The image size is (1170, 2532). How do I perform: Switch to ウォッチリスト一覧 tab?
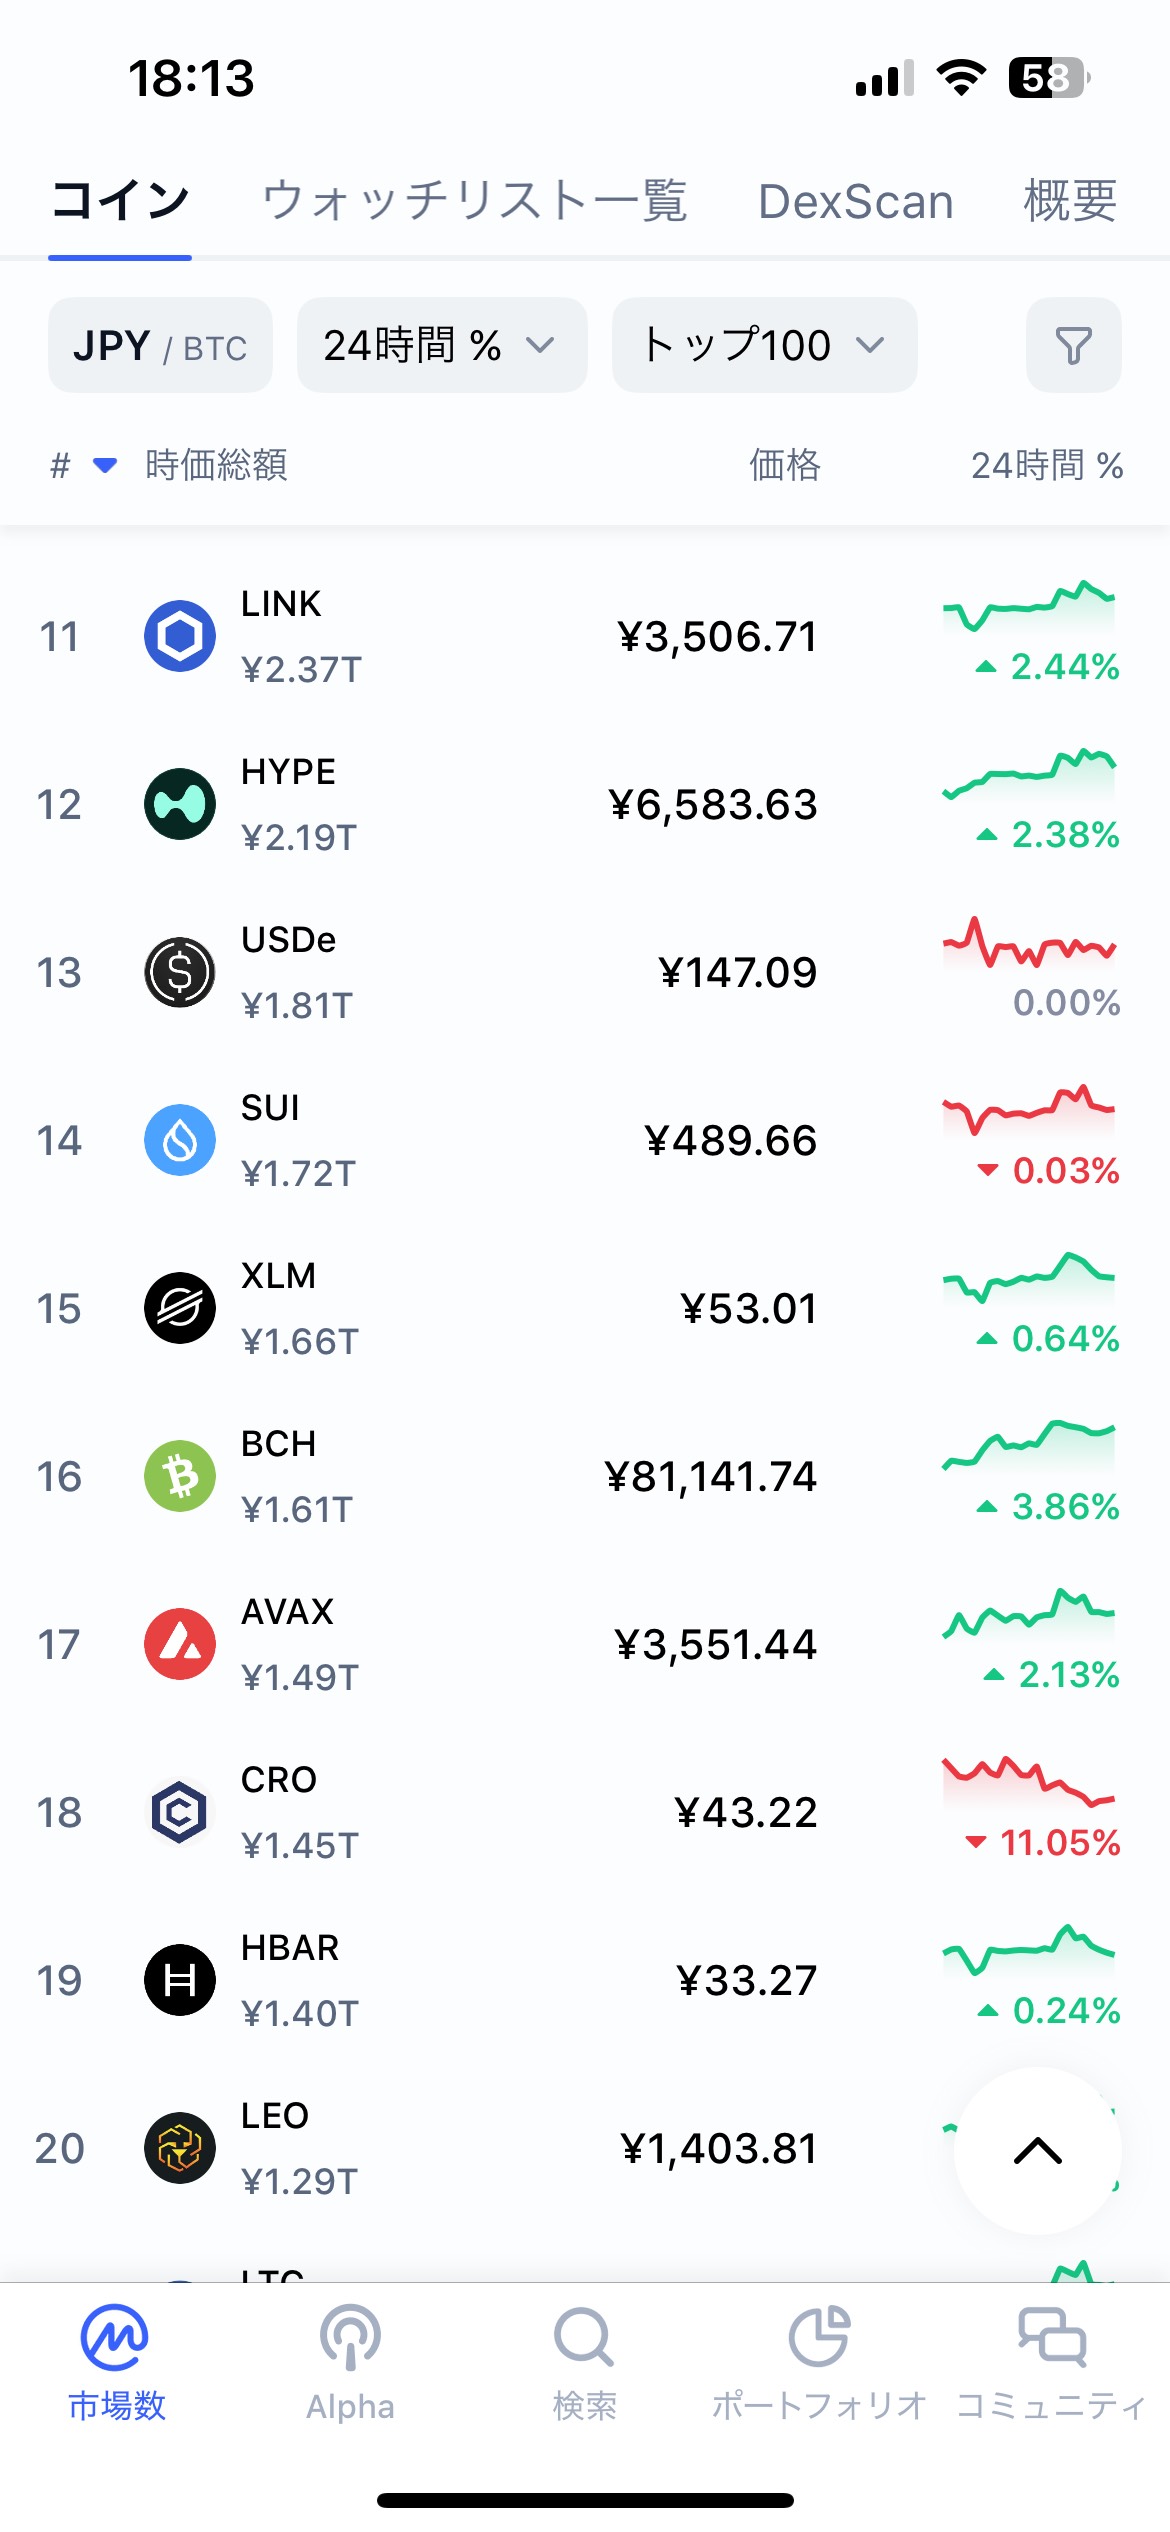coord(474,201)
